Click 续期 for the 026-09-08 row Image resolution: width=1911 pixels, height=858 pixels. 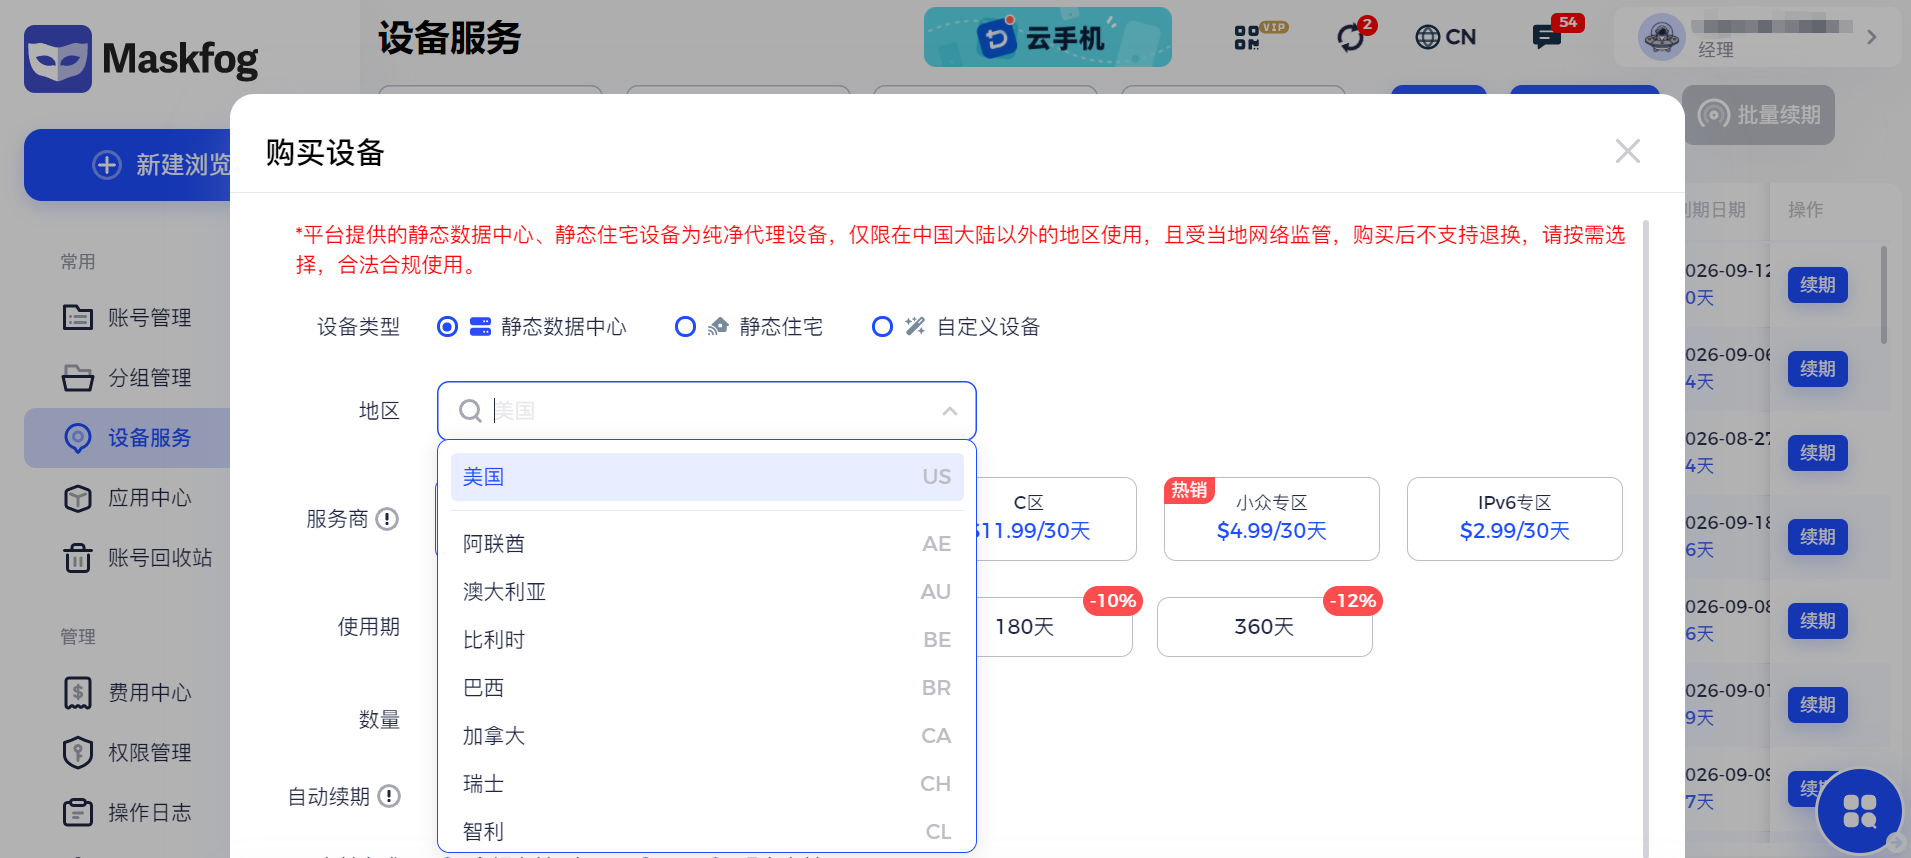click(x=1818, y=621)
